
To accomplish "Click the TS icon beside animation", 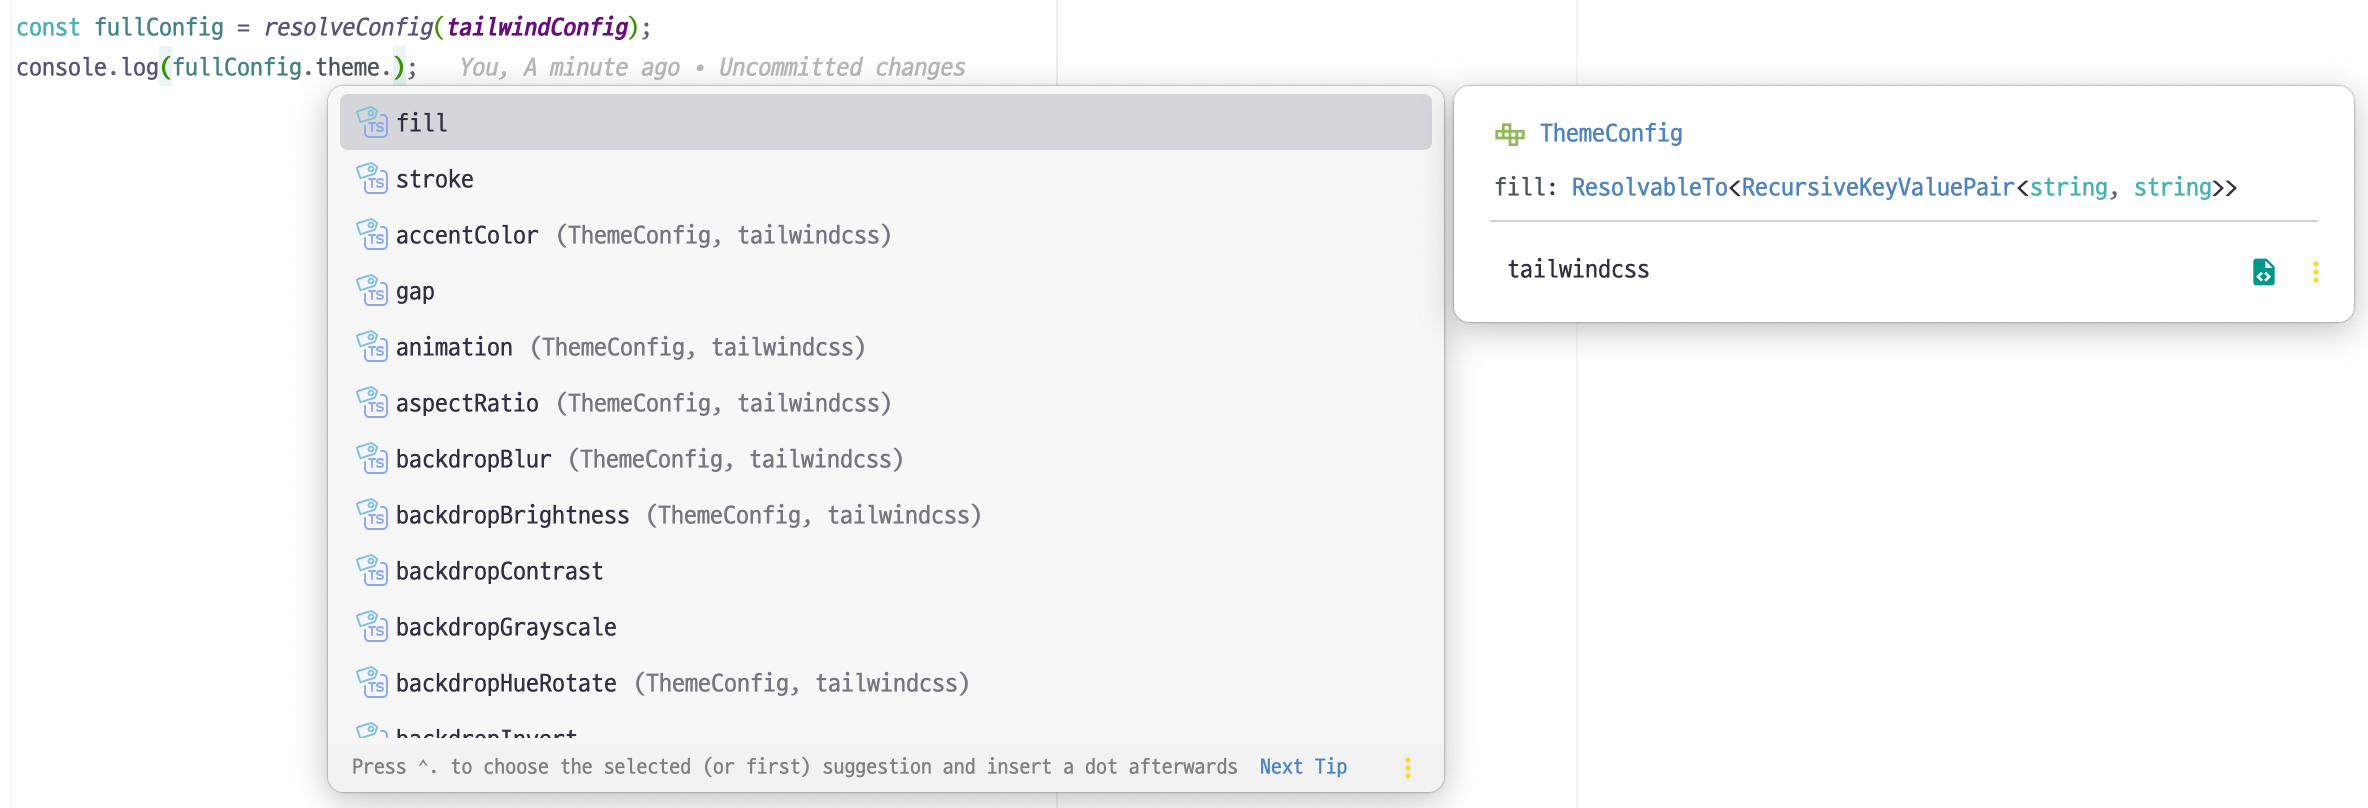I will click(x=374, y=346).
